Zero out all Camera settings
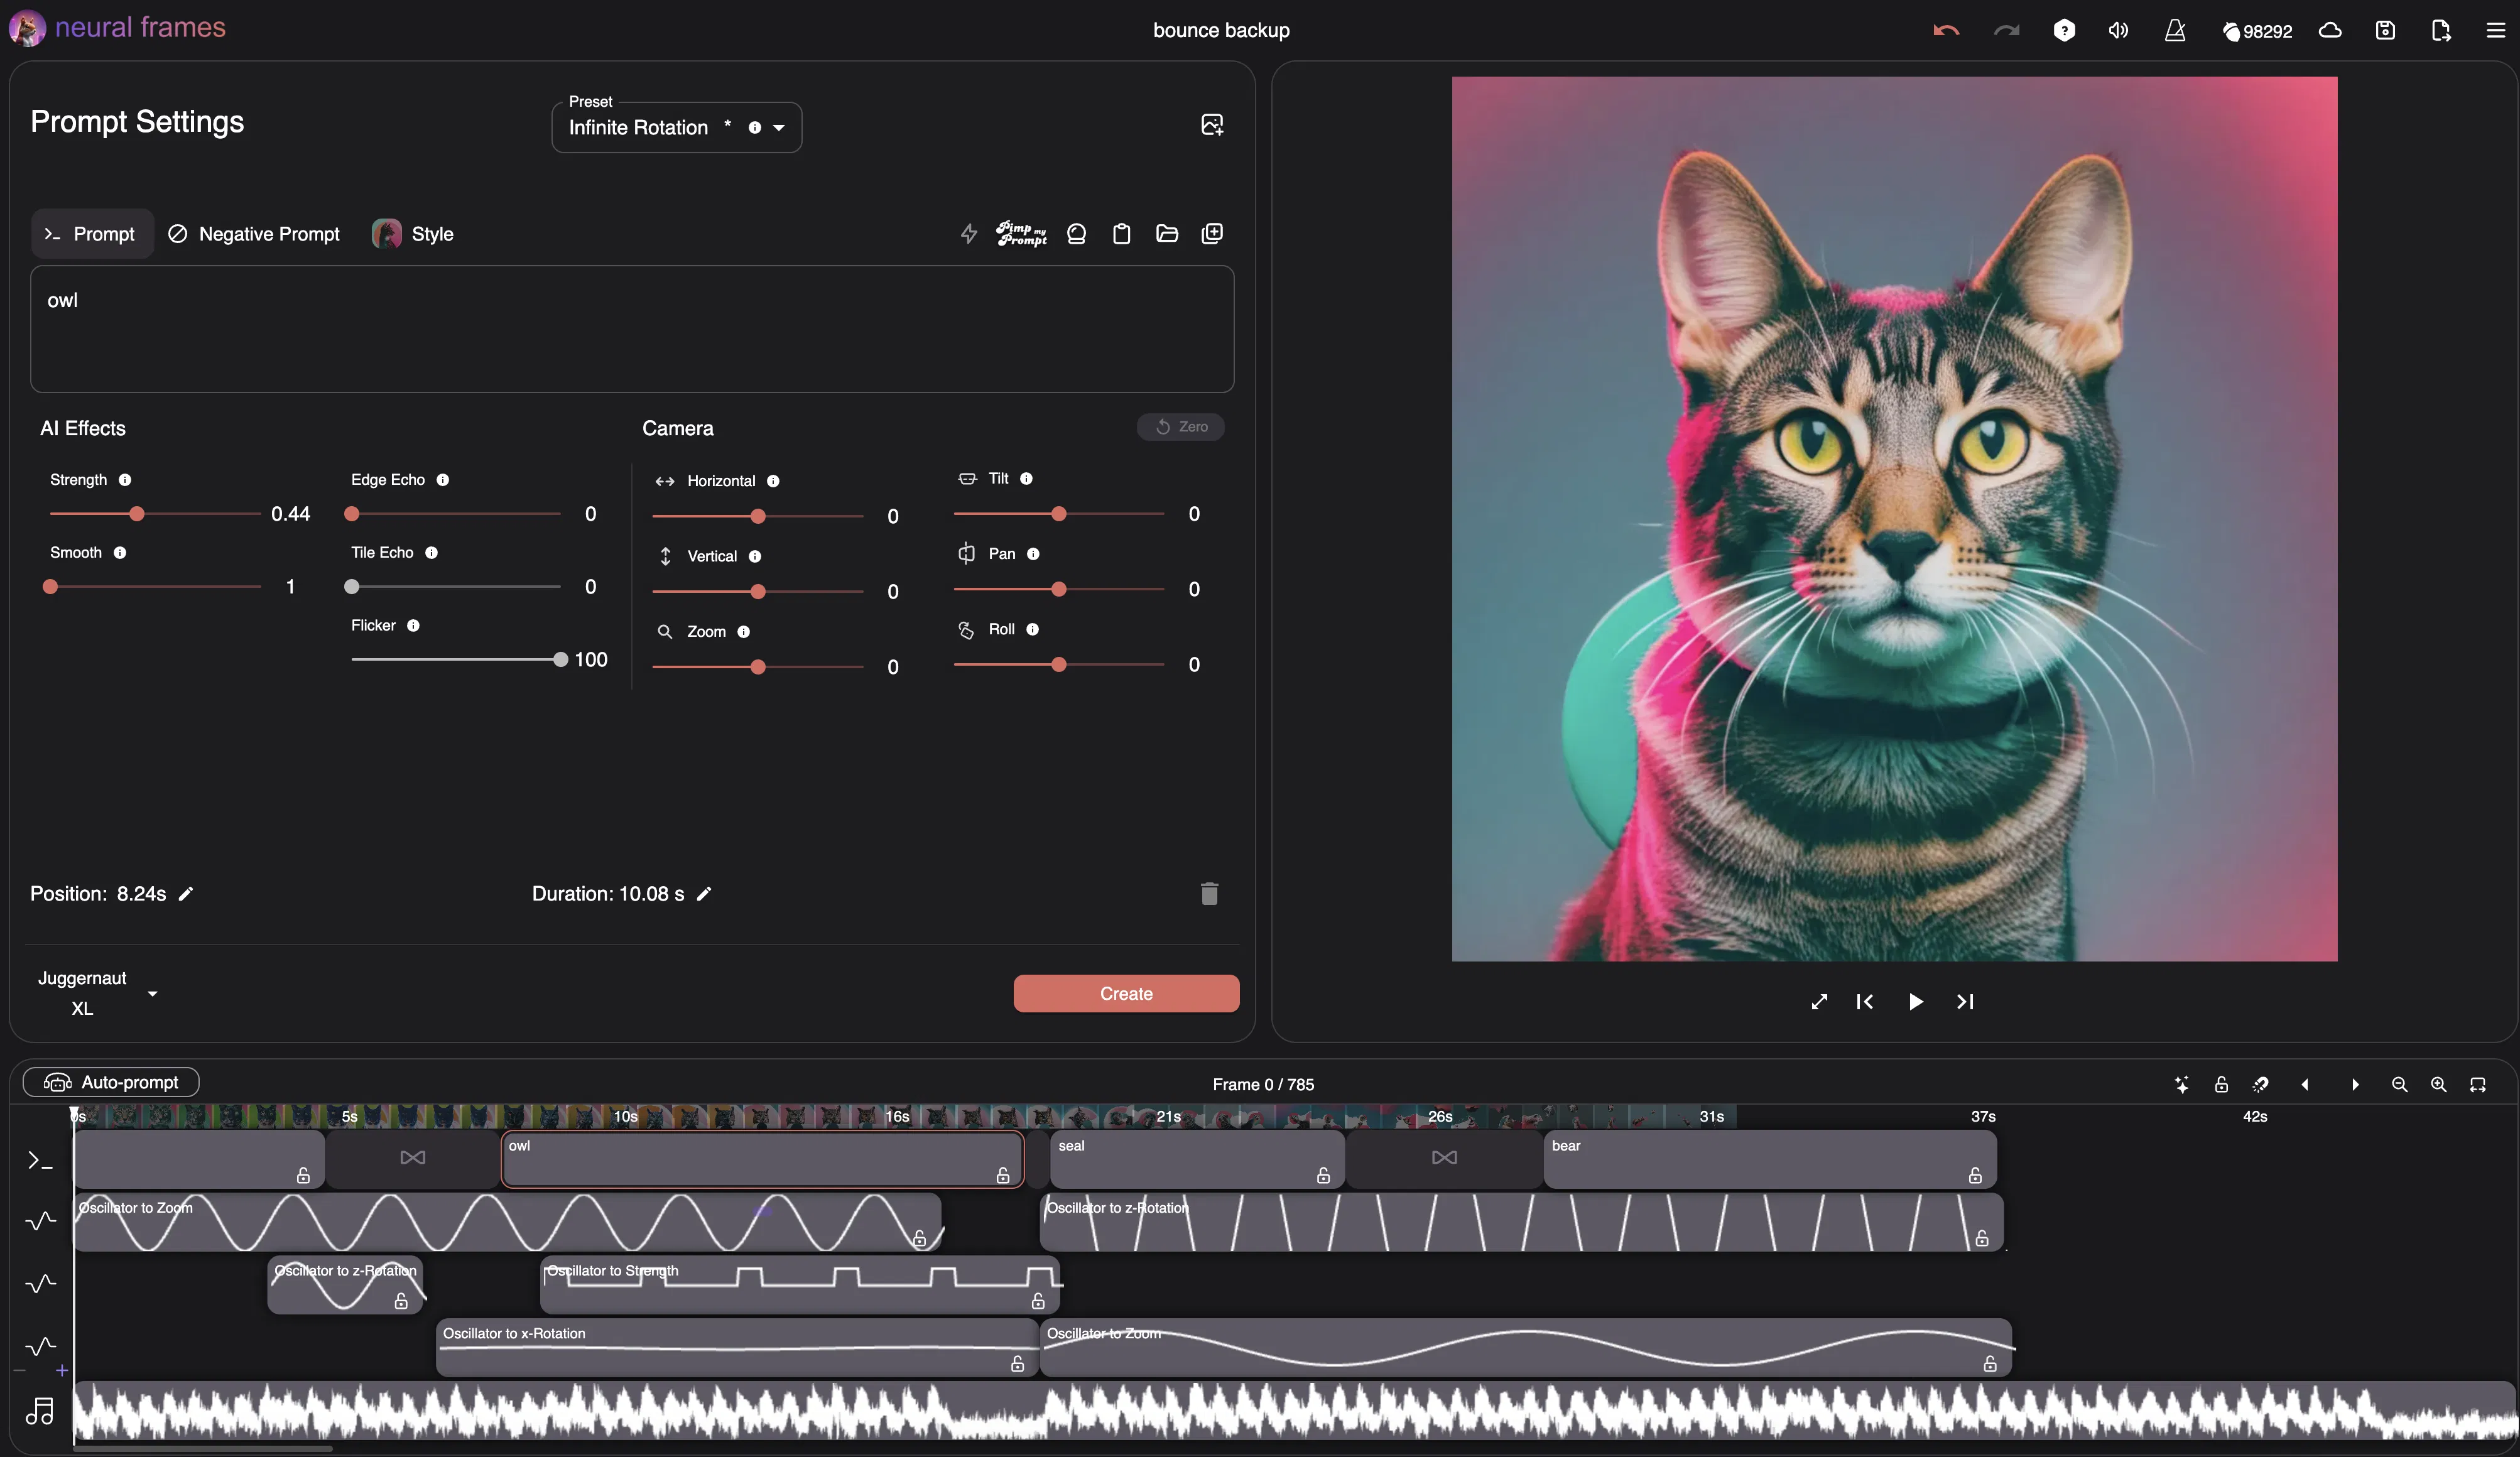This screenshot has height=1457, width=2520. (x=1181, y=427)
